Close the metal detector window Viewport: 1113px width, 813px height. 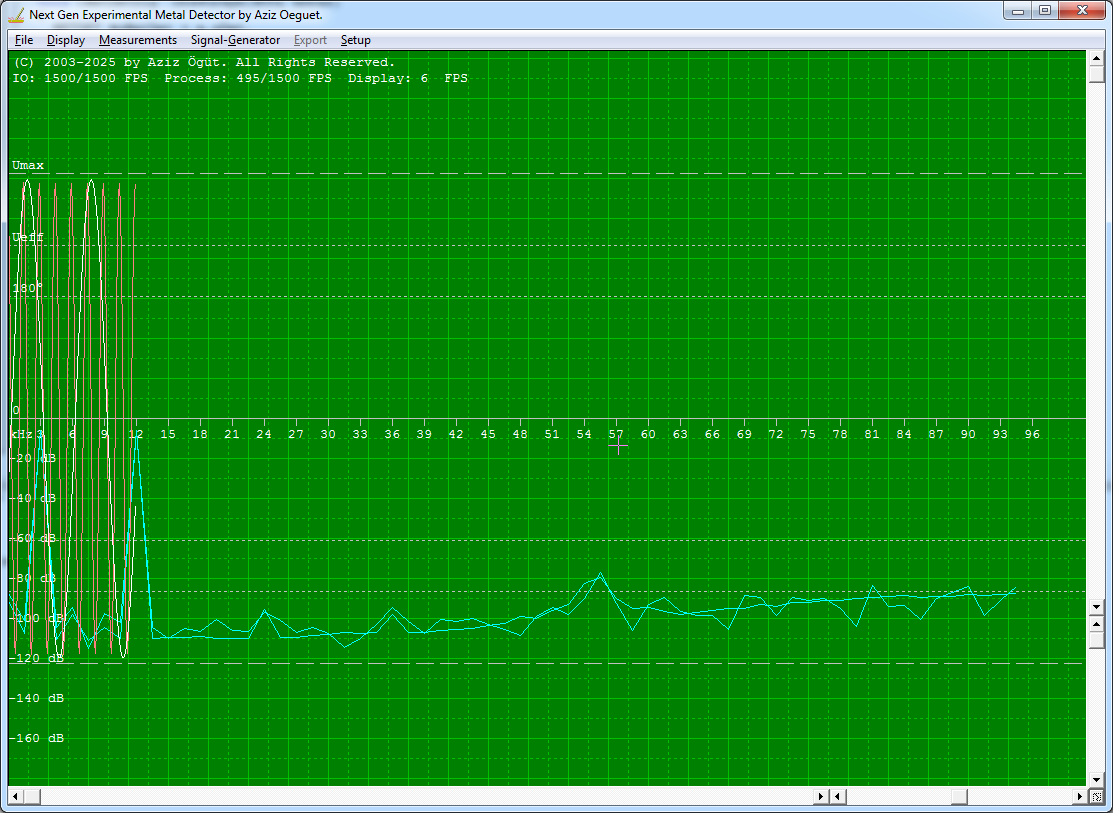point(1082,11)
